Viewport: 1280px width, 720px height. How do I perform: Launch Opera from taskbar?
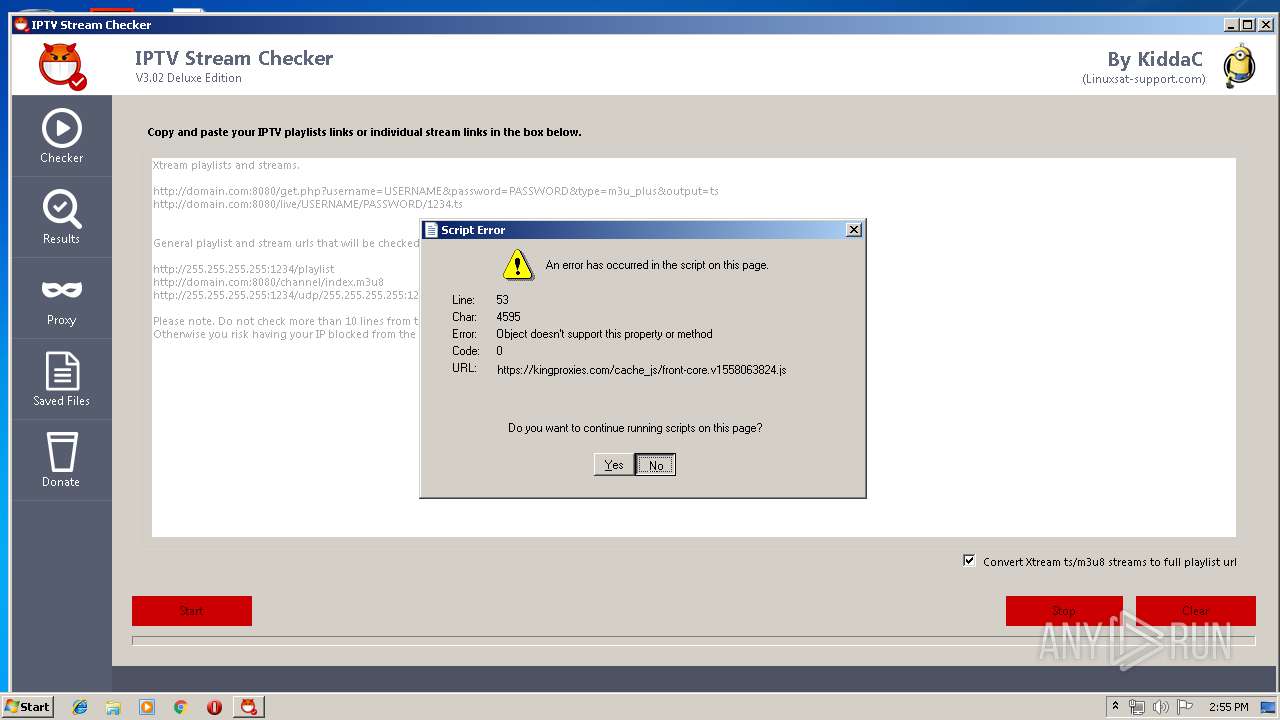[x=214, y=707]
